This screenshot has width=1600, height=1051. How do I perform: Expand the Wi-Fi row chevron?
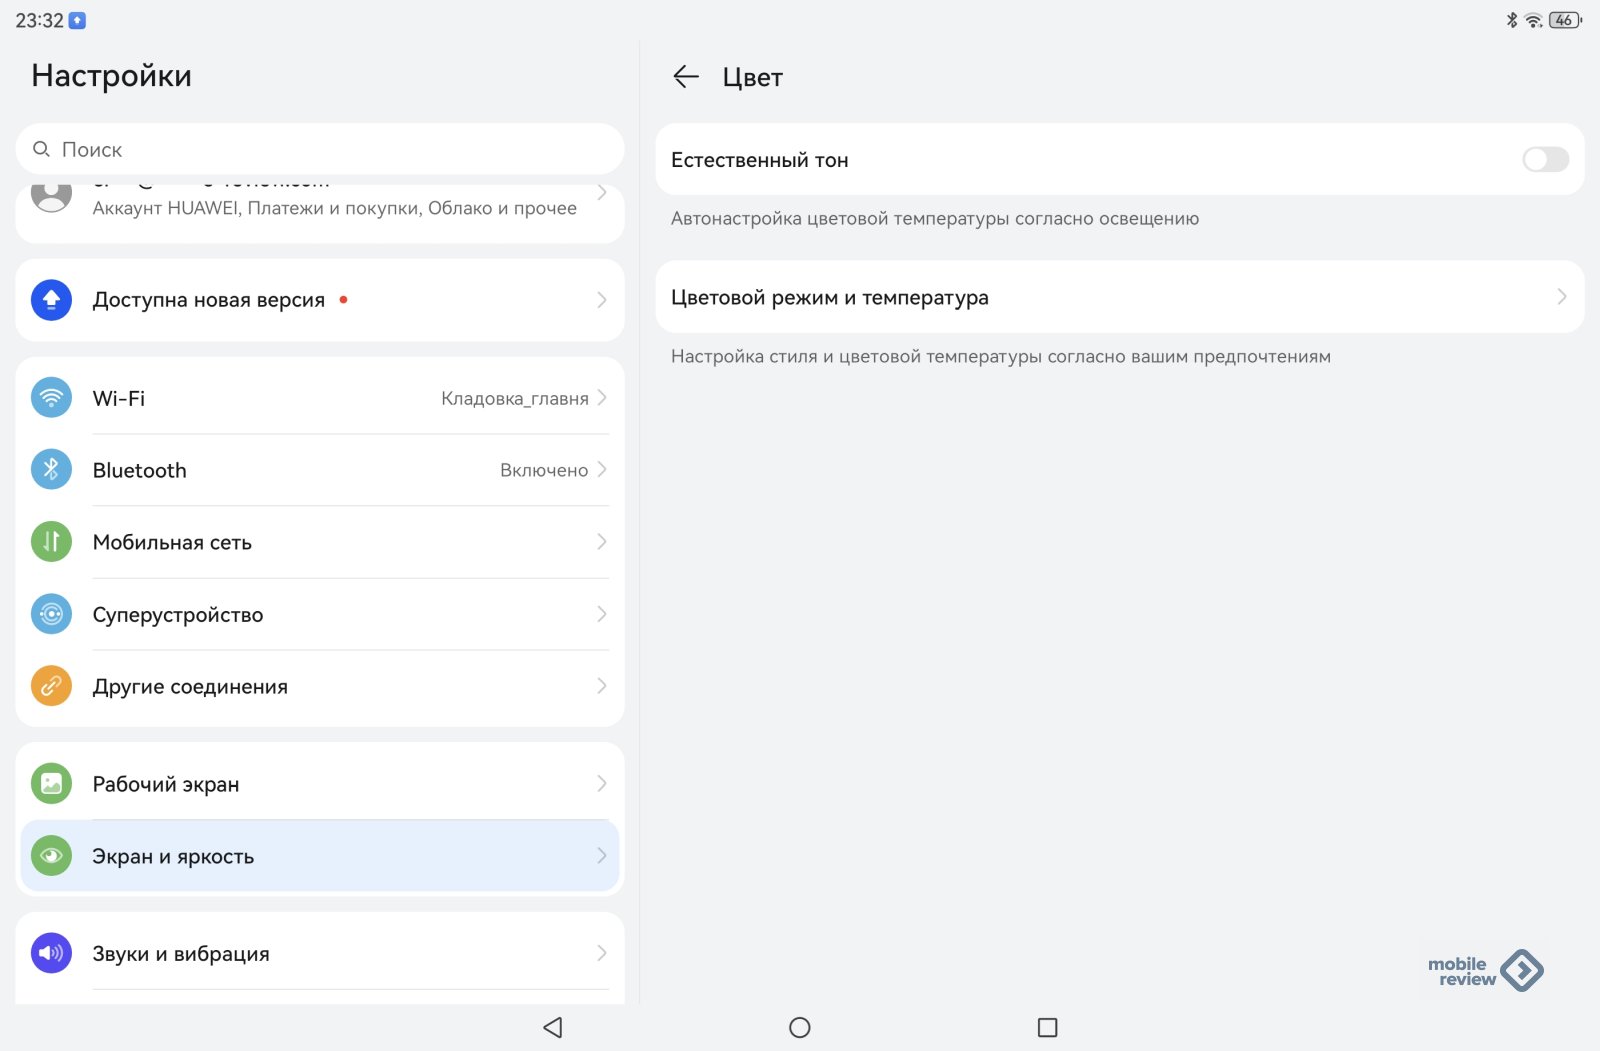[x=602, y=398]
